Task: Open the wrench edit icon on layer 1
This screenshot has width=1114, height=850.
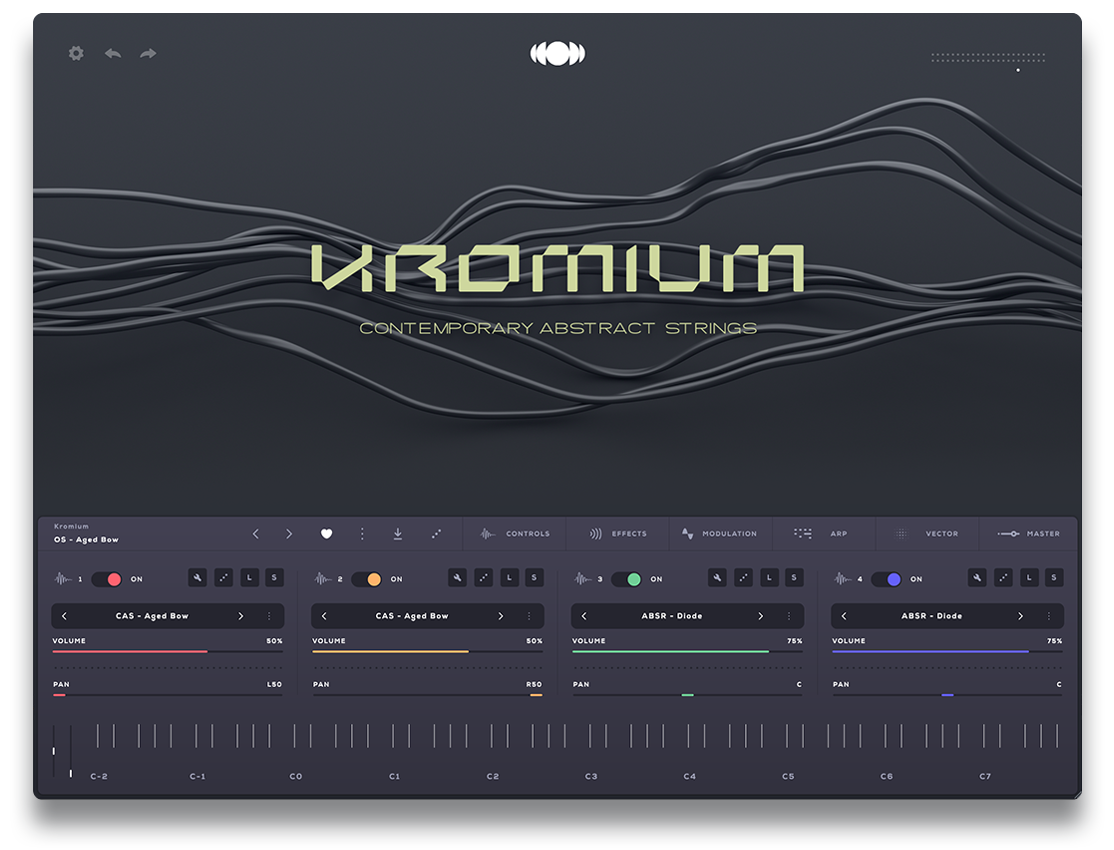Action: pyautogui.click(x=197, y=578)
